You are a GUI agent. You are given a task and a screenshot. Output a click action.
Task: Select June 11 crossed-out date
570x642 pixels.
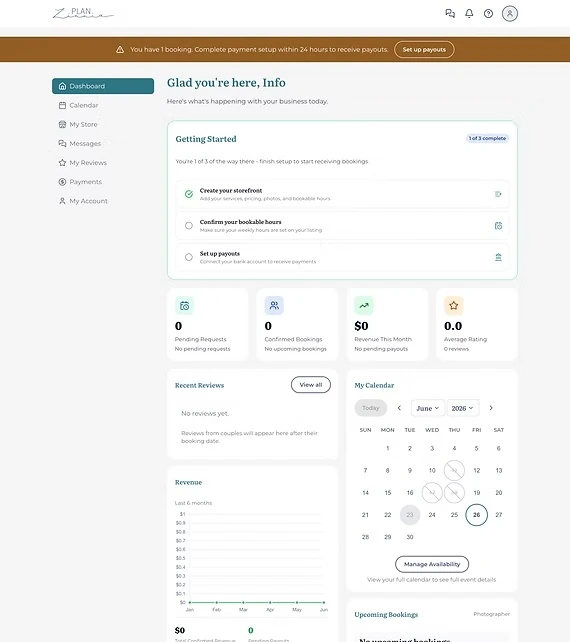[454, 470]
